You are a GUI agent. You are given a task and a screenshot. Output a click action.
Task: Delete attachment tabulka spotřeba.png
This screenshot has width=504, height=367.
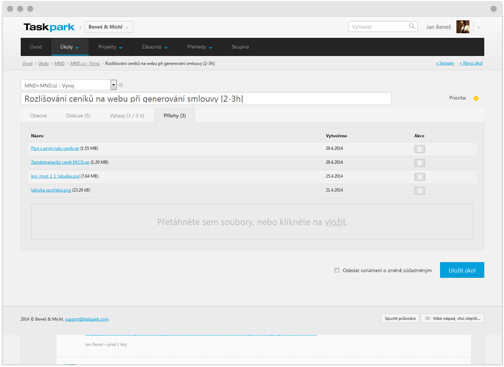[419, 191]
